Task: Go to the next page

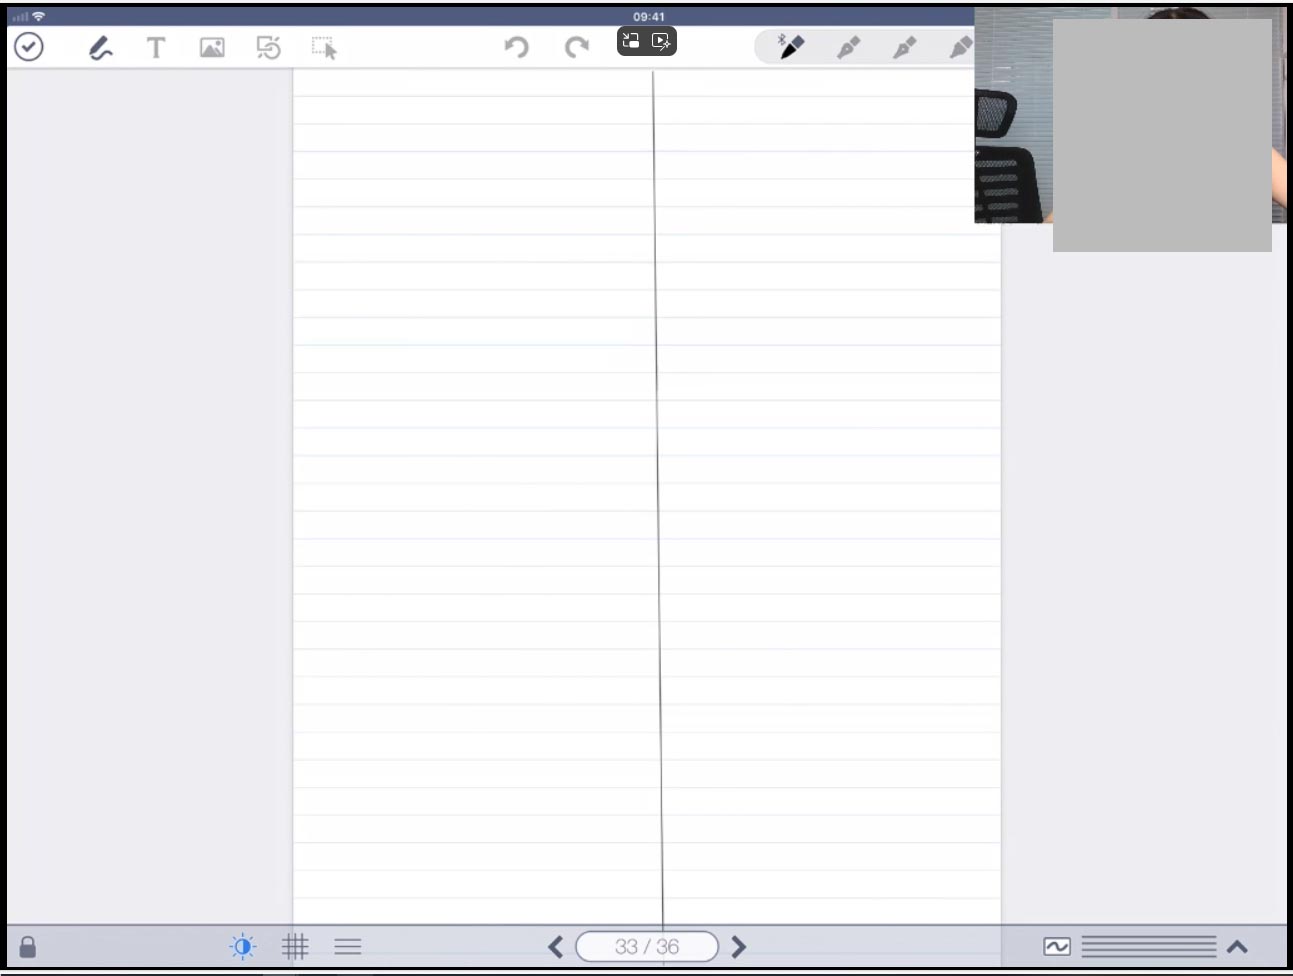Action: coord(739,946)
